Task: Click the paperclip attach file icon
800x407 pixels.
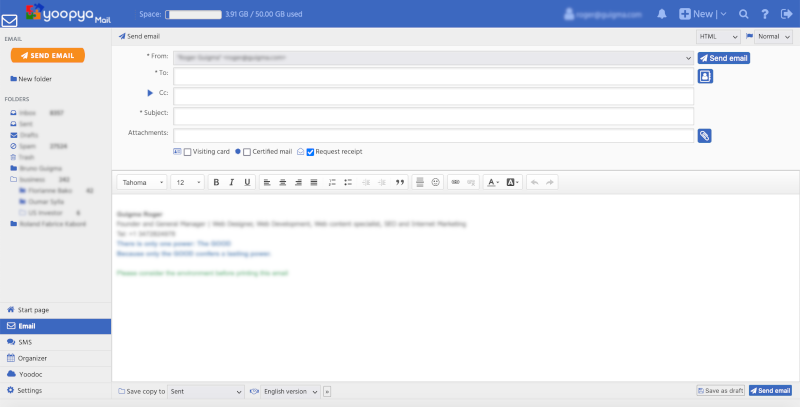Action: click(705, 135)
